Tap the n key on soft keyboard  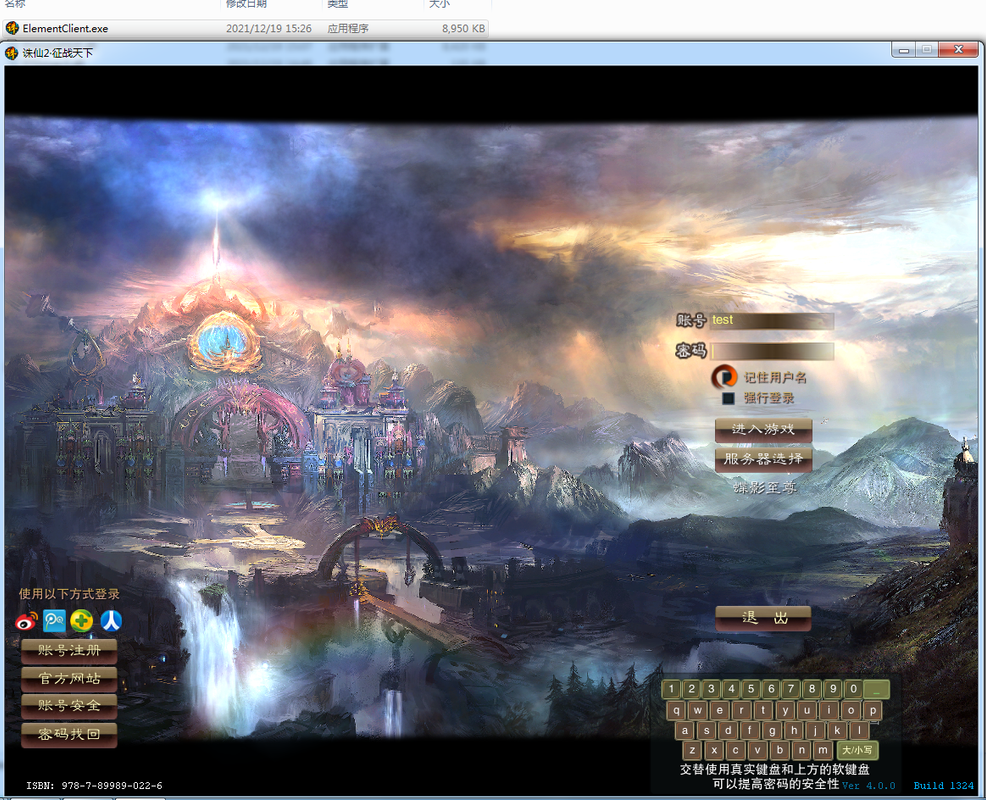click(801, 750)
